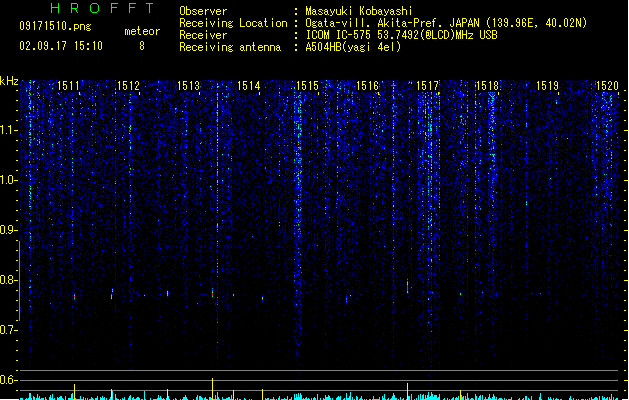Click the gray vertical range bar beside the 0.8 label
The height and width of the screenshot is (400, 629).
(x=19, y=280)
